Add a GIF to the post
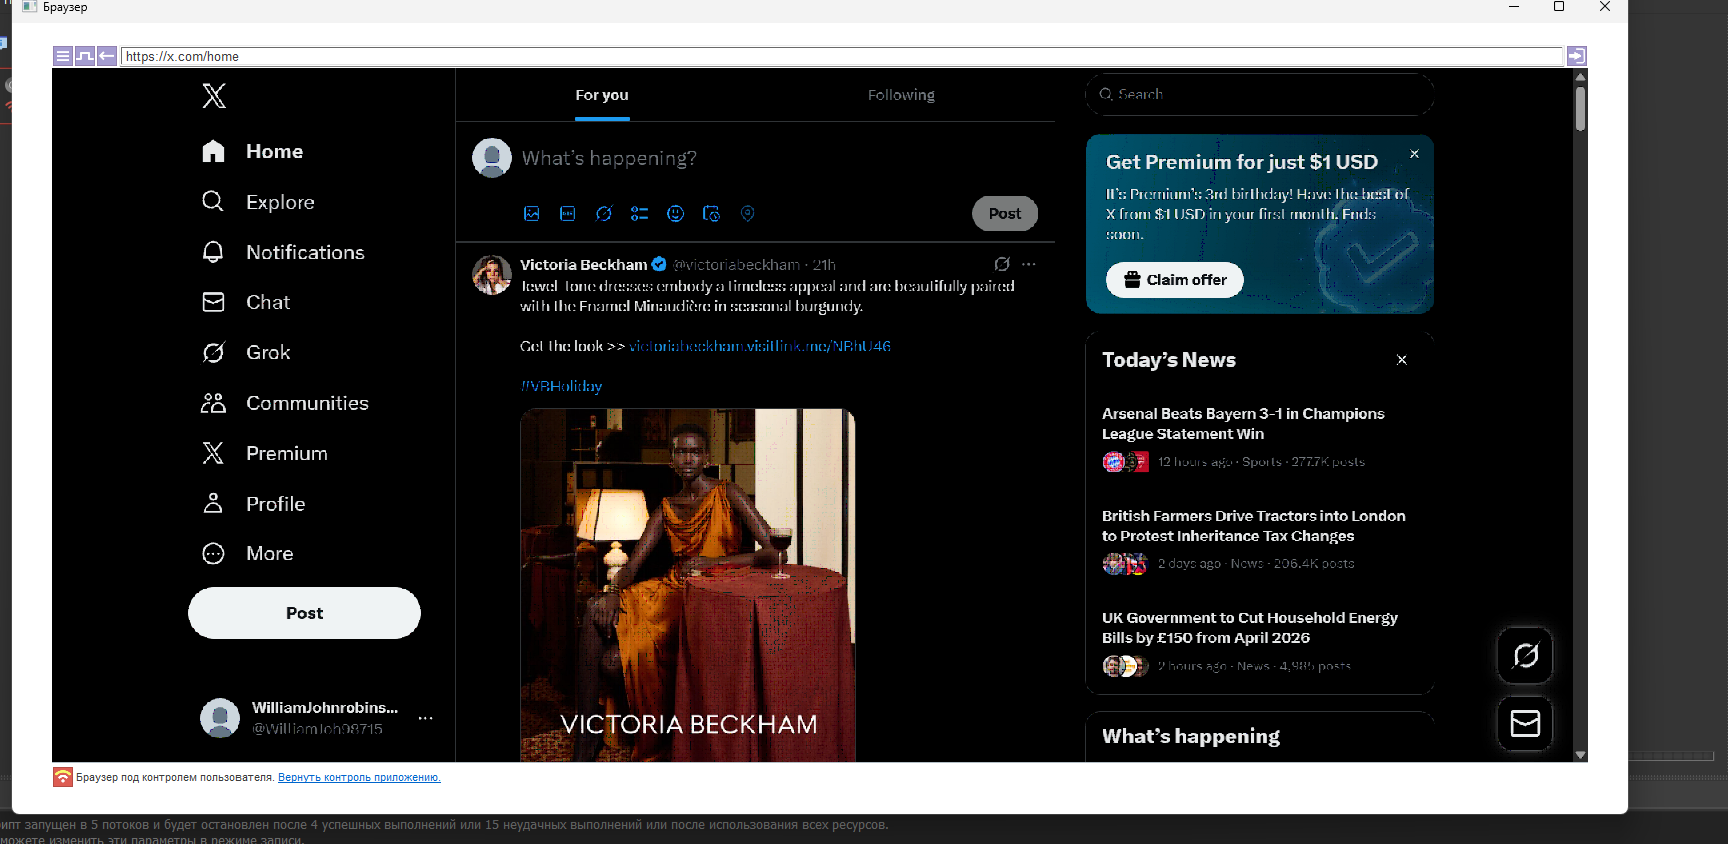Image resolution: width=1728 pixels, height=844 pixels. click(x=568, y=214)
